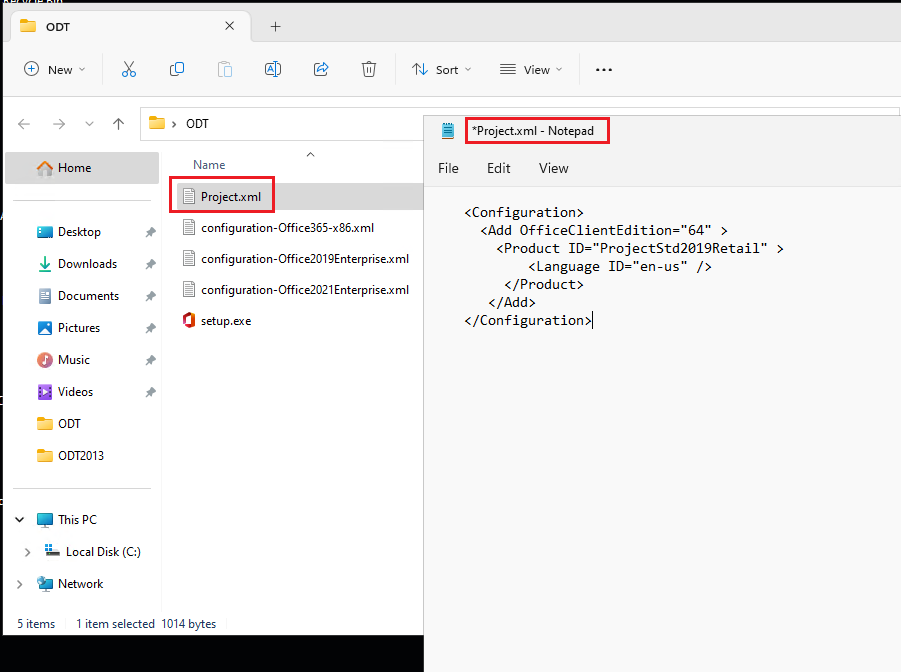Select the Project.xml file
The width and height of the screenshot is (901, 672).
click(231, 197)
